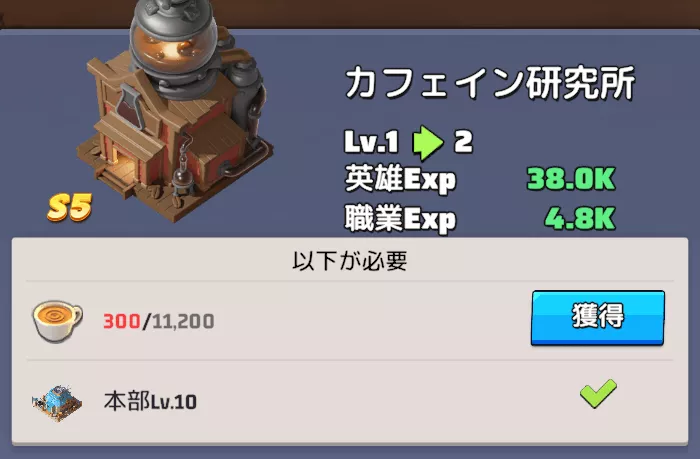
Task: Tap the 以下が必要 section header
Action: [x=350, y=261]
